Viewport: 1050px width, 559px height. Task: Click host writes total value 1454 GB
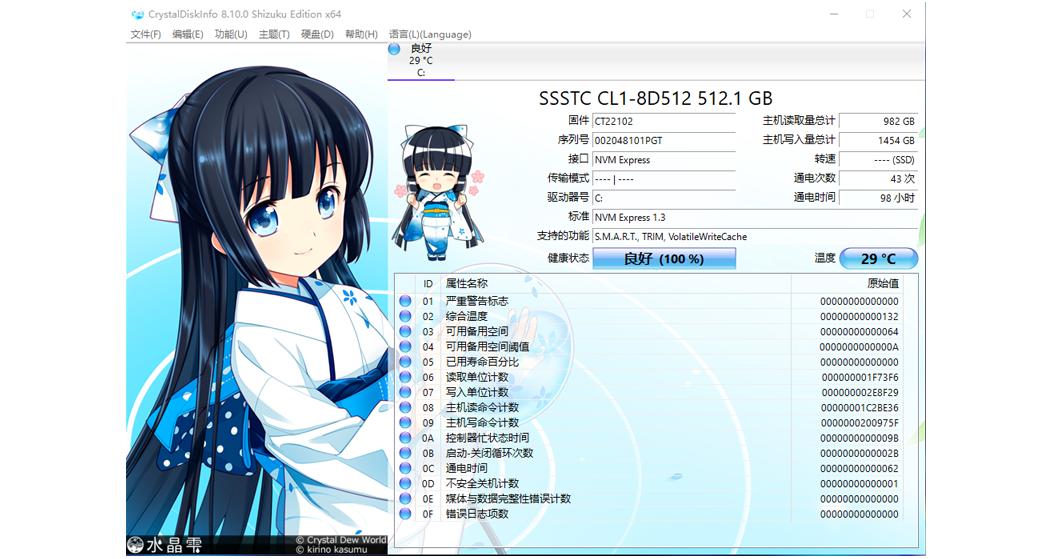point(878,141)
